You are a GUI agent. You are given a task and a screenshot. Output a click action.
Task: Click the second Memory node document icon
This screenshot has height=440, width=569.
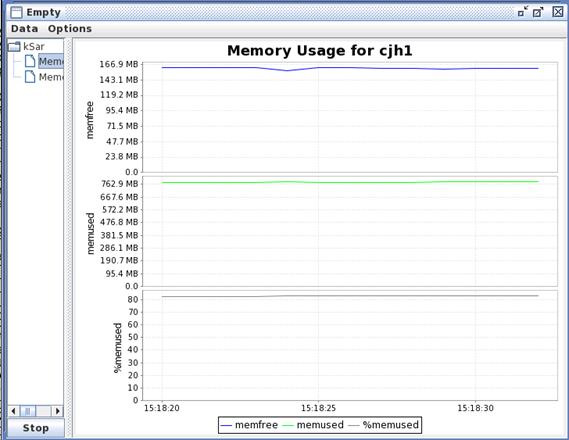tap(30, 77)
